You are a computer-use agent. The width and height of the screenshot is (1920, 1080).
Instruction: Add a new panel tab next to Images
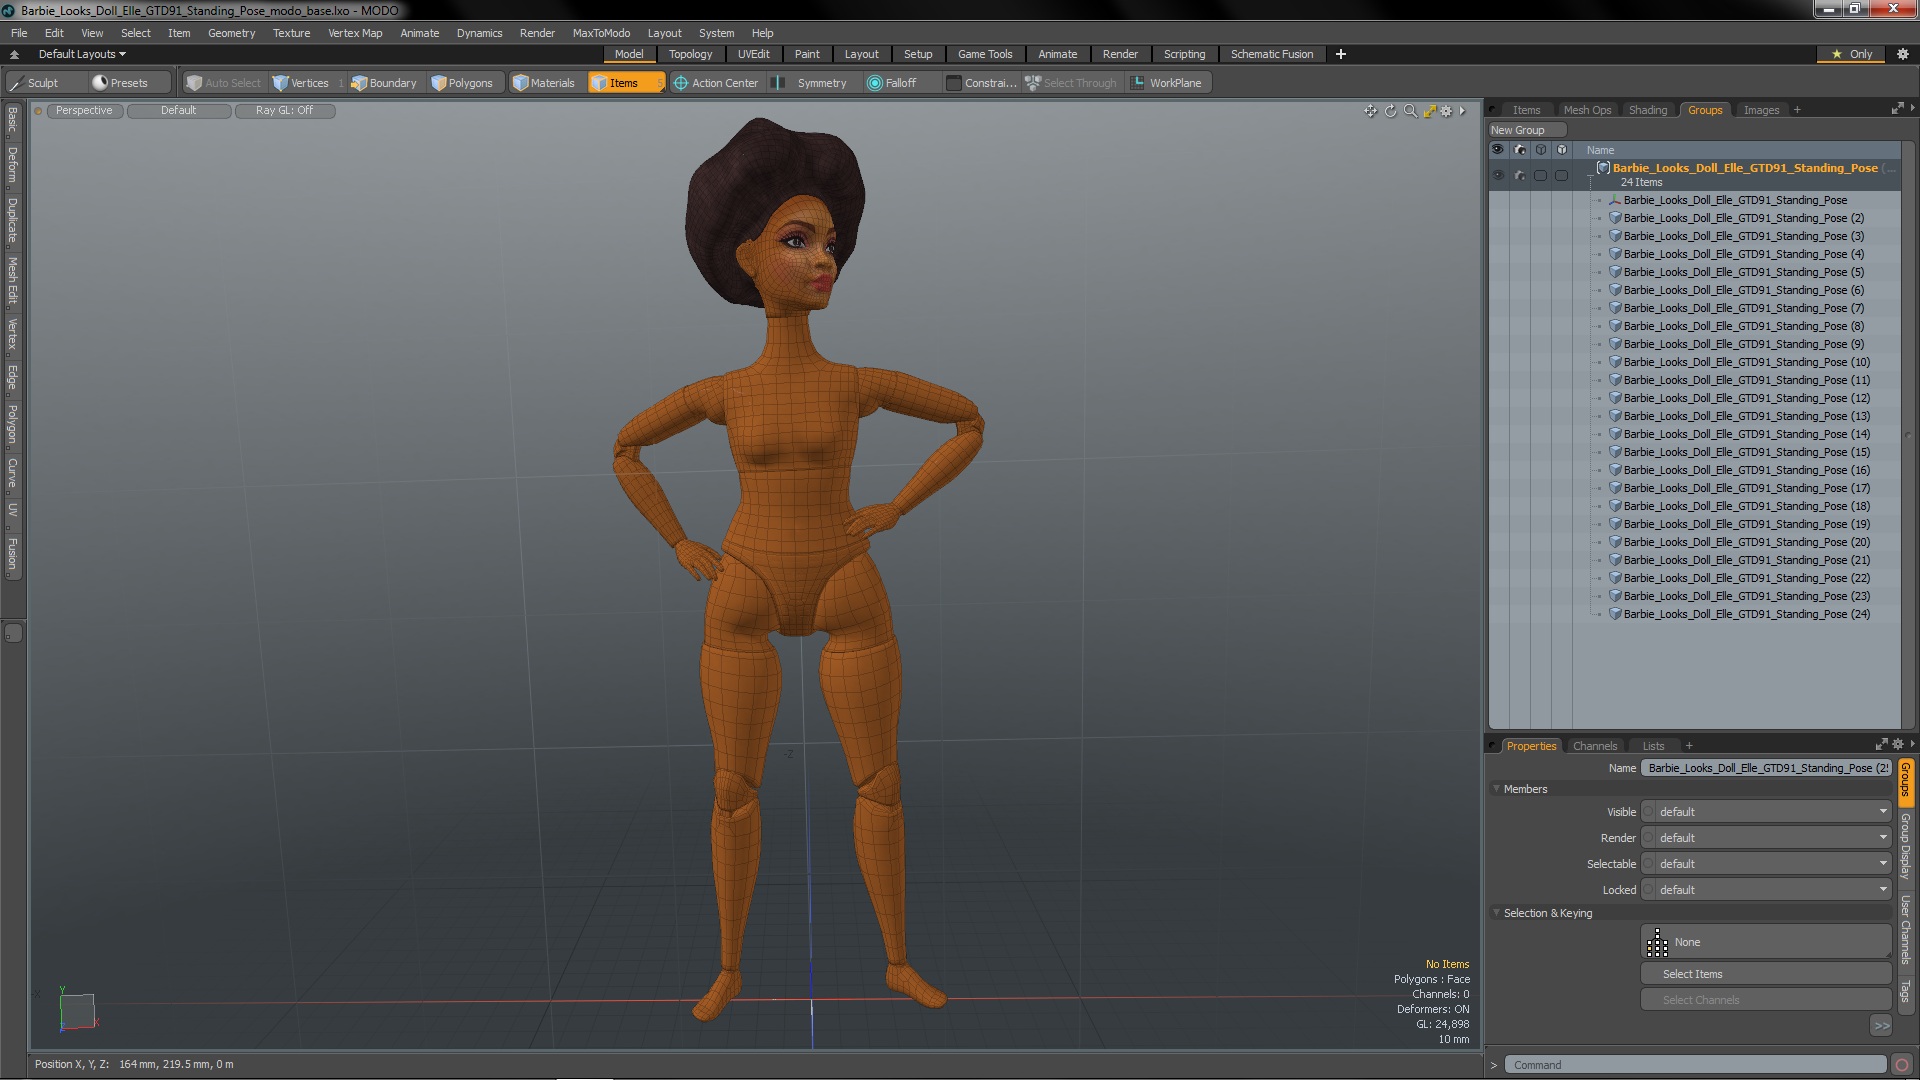1797,110
